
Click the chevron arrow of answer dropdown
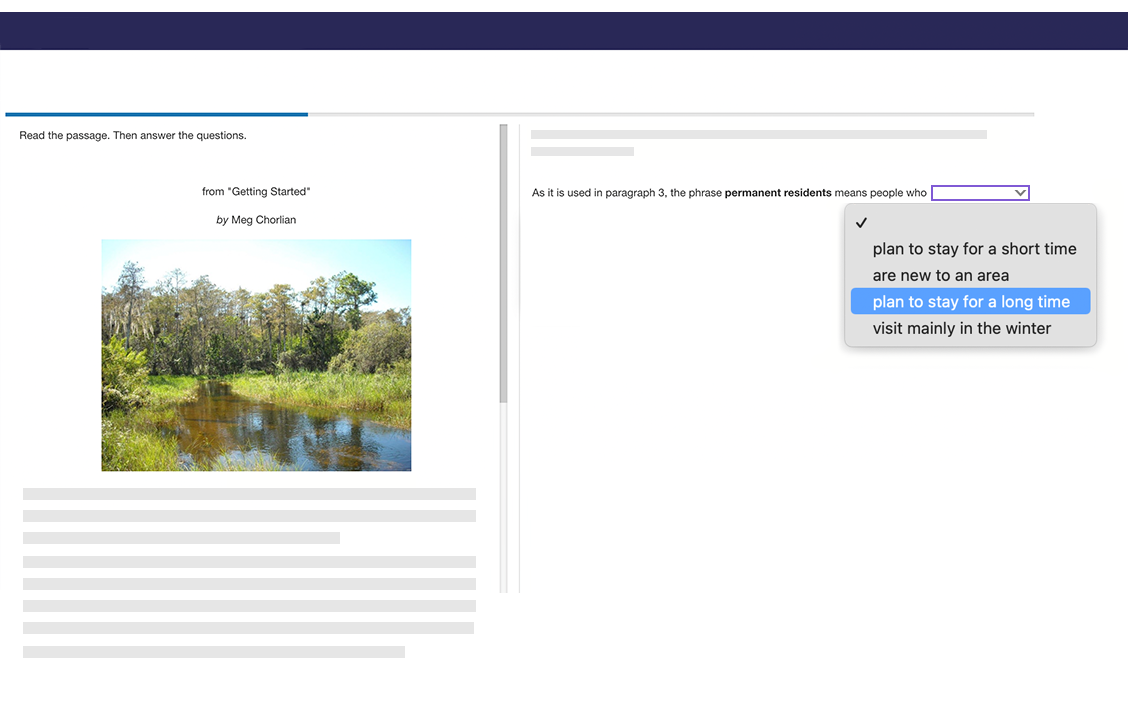[x=1020, y=193]
